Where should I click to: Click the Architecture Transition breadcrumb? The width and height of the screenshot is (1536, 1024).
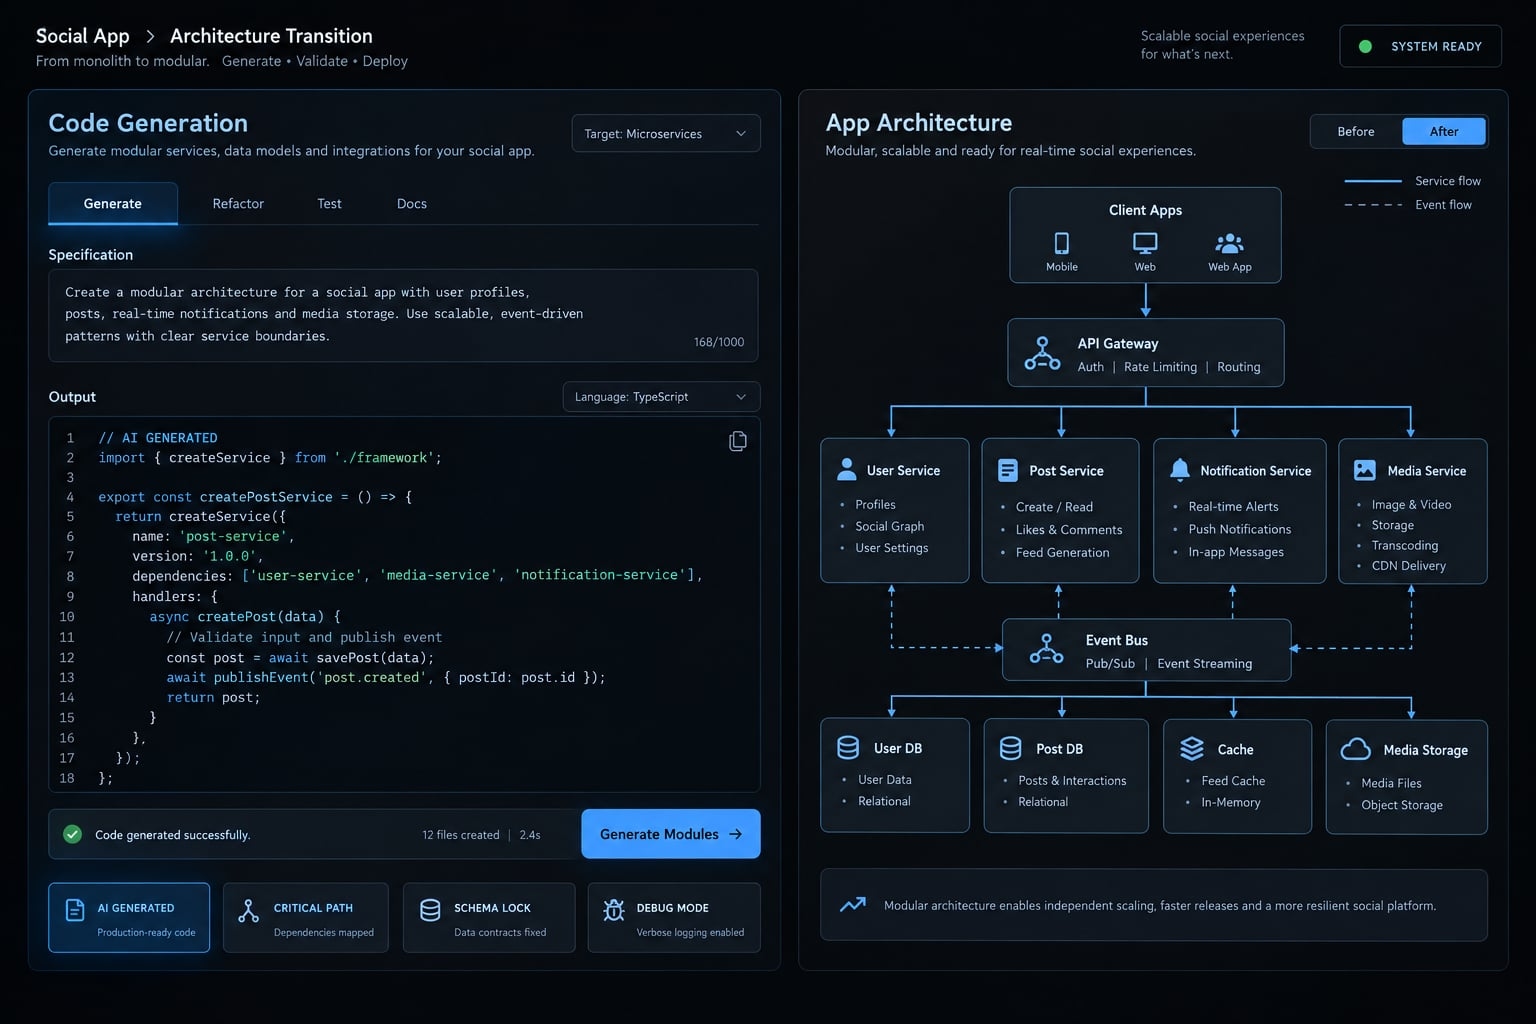click(x=271, y=36)
